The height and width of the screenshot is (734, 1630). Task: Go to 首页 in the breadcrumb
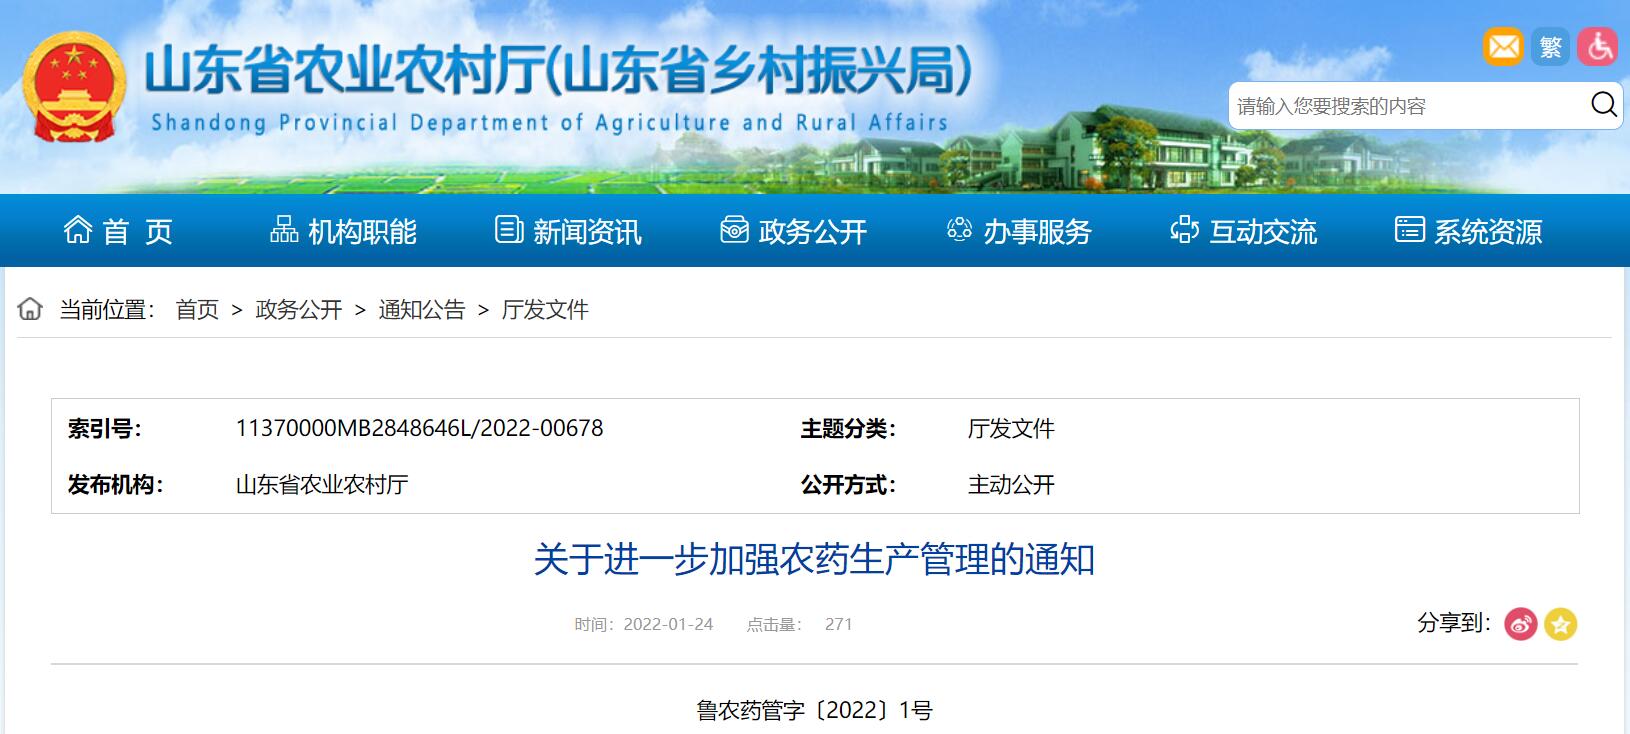197,310
